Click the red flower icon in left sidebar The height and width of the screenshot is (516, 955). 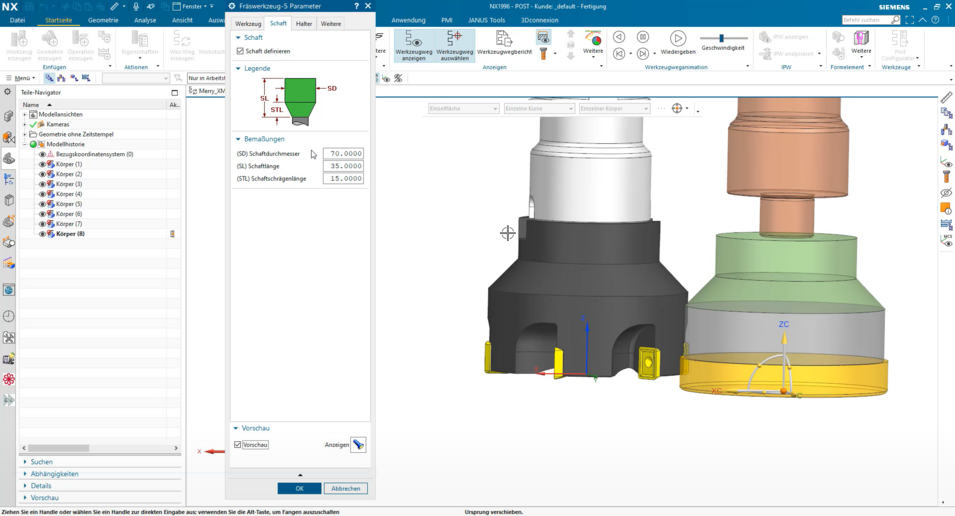pyautogui.click(x=9, y=379)
